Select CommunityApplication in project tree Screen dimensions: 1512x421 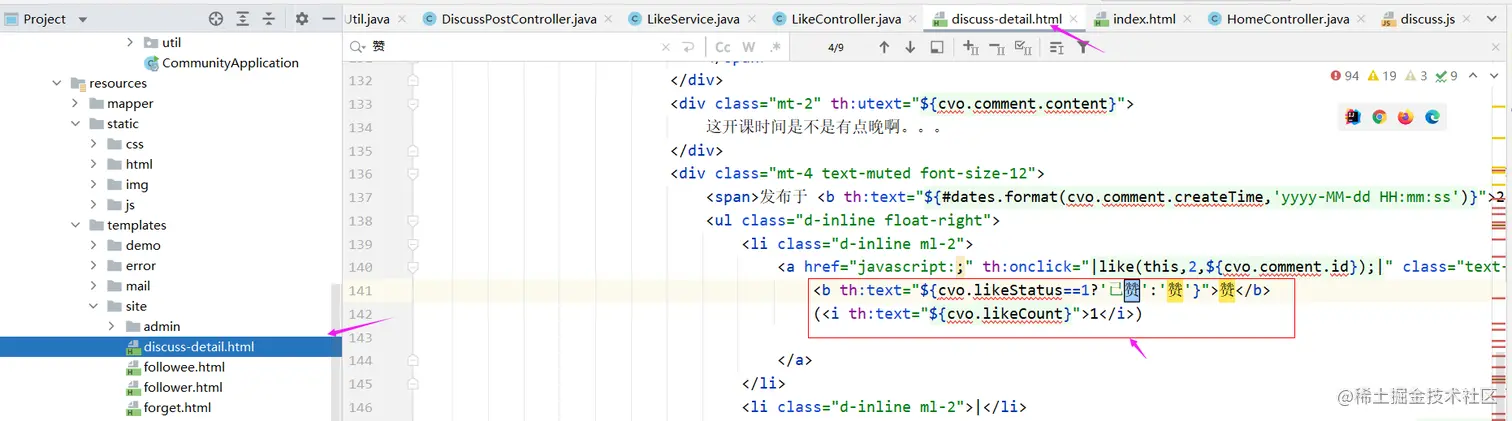pos(222,63)
